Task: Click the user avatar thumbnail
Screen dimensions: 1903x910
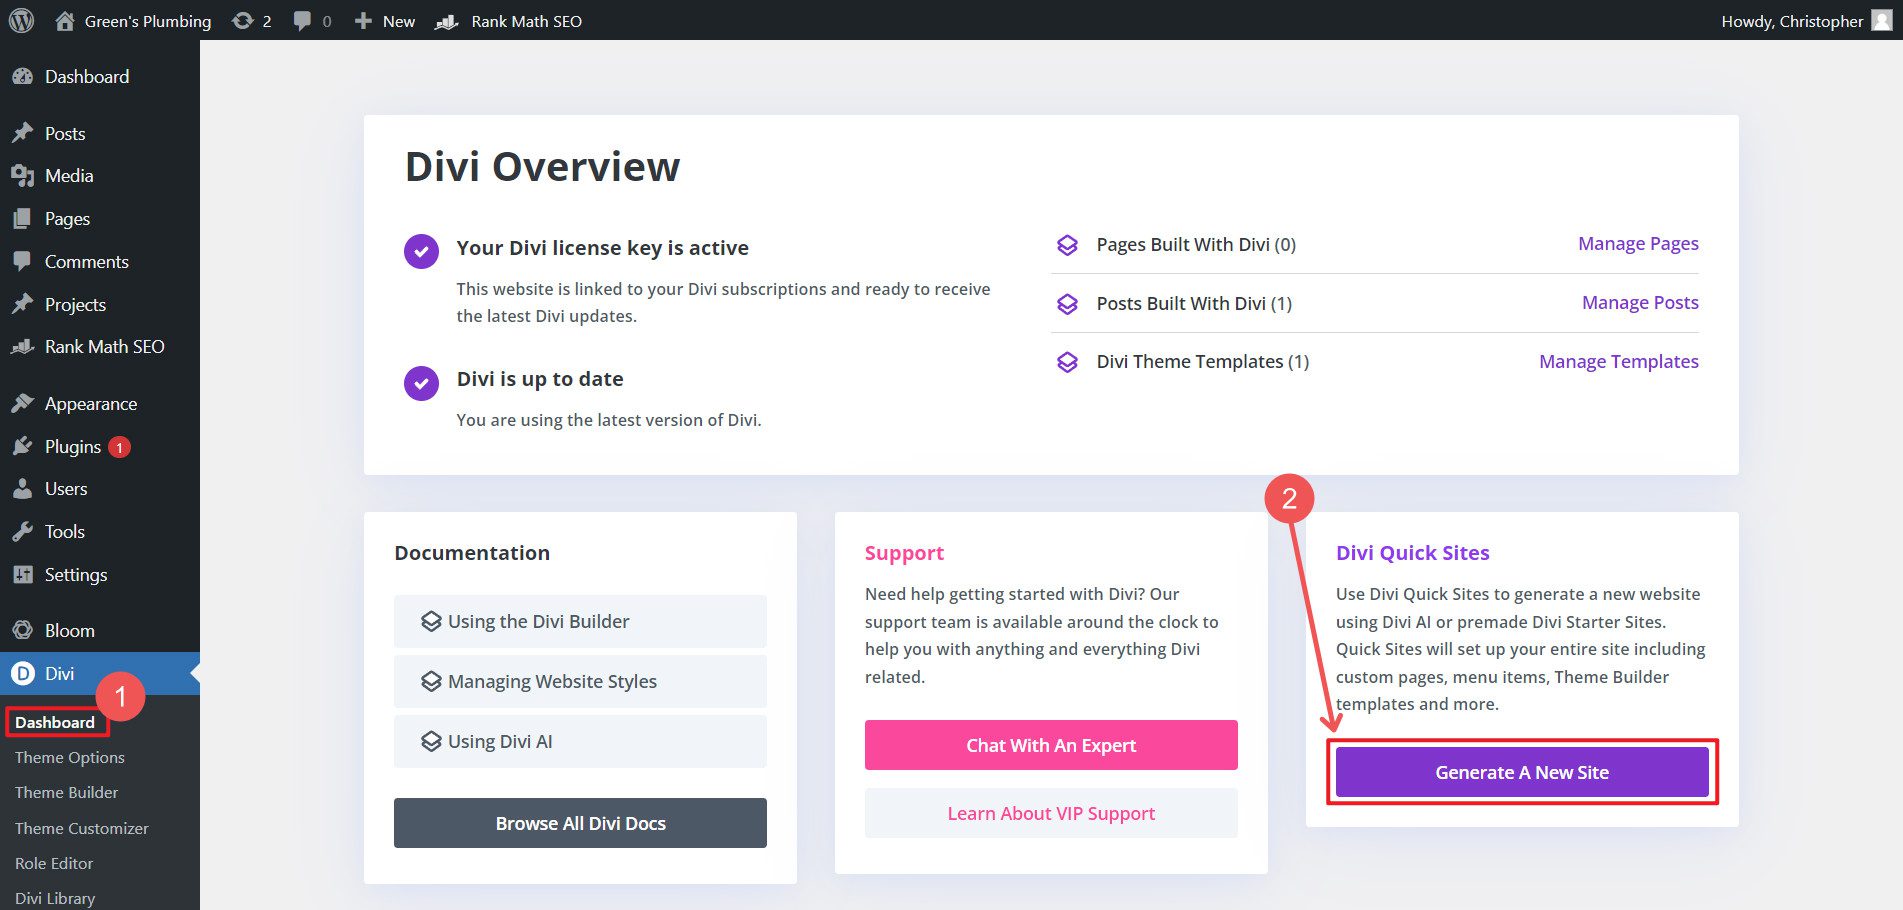Action: [1881, 20]
